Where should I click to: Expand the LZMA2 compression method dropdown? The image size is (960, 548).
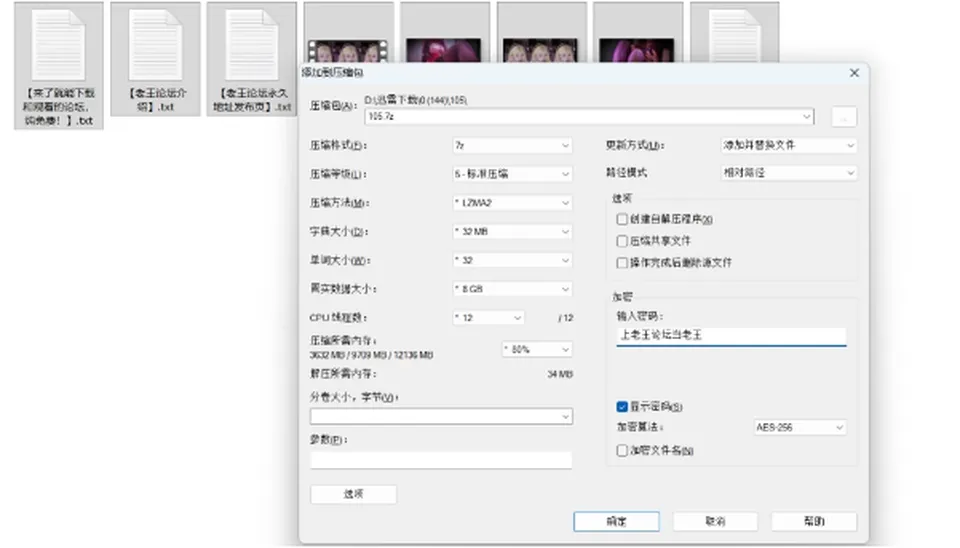(512, 203)
